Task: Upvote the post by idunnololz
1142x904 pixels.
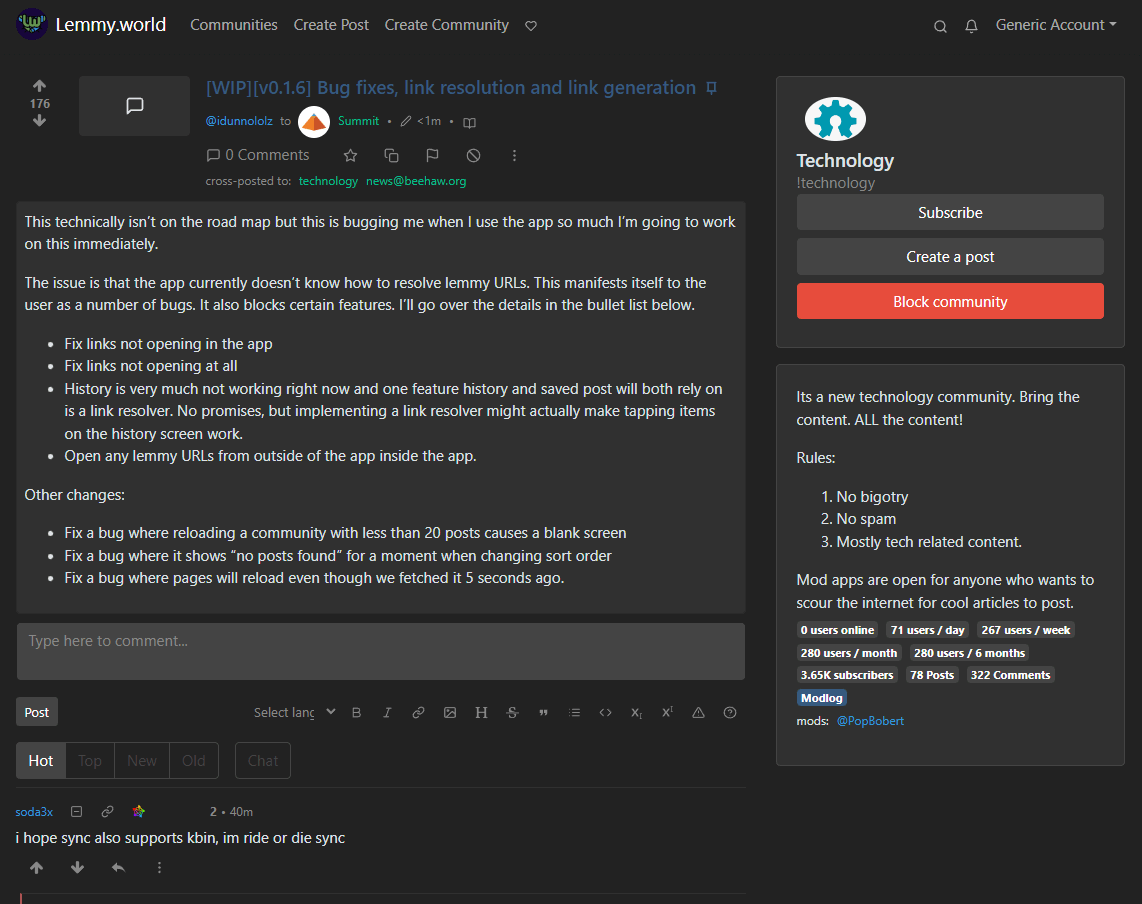Action: (39, 85)
